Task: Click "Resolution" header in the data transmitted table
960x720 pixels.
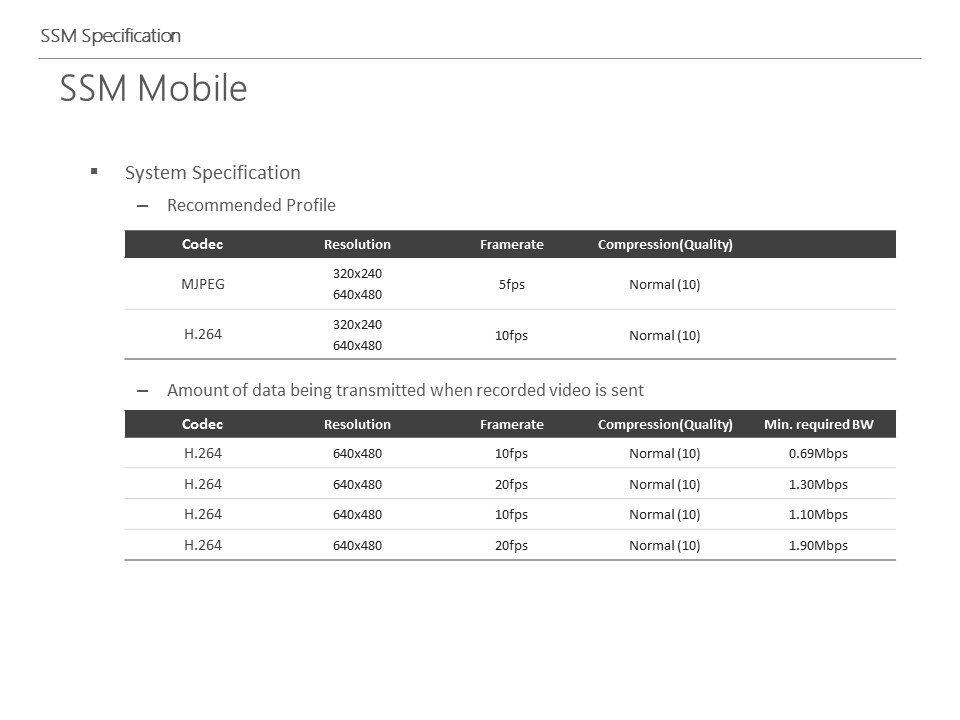Action: point(358,424)
